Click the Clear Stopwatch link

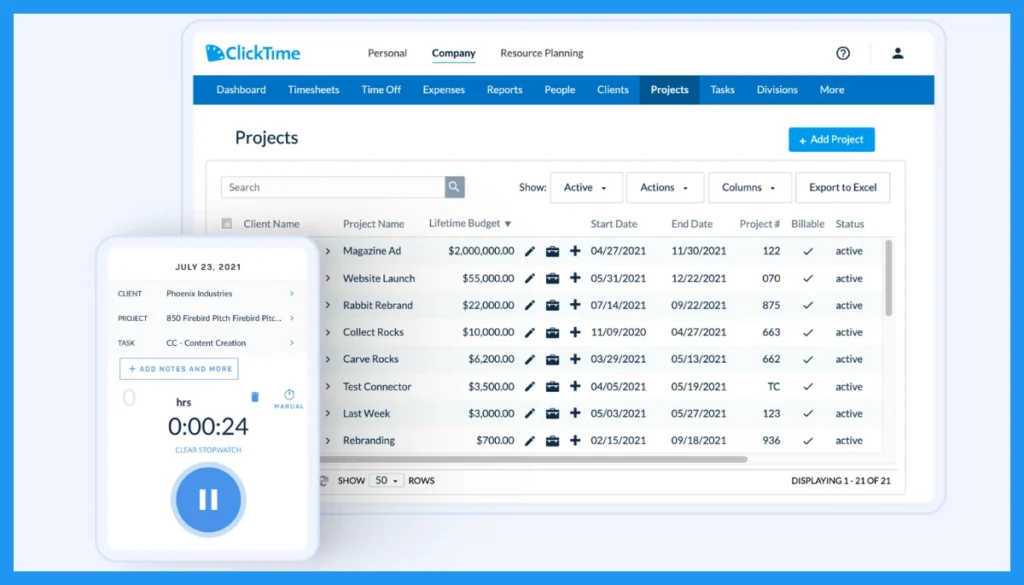click(x=208, y=450)
